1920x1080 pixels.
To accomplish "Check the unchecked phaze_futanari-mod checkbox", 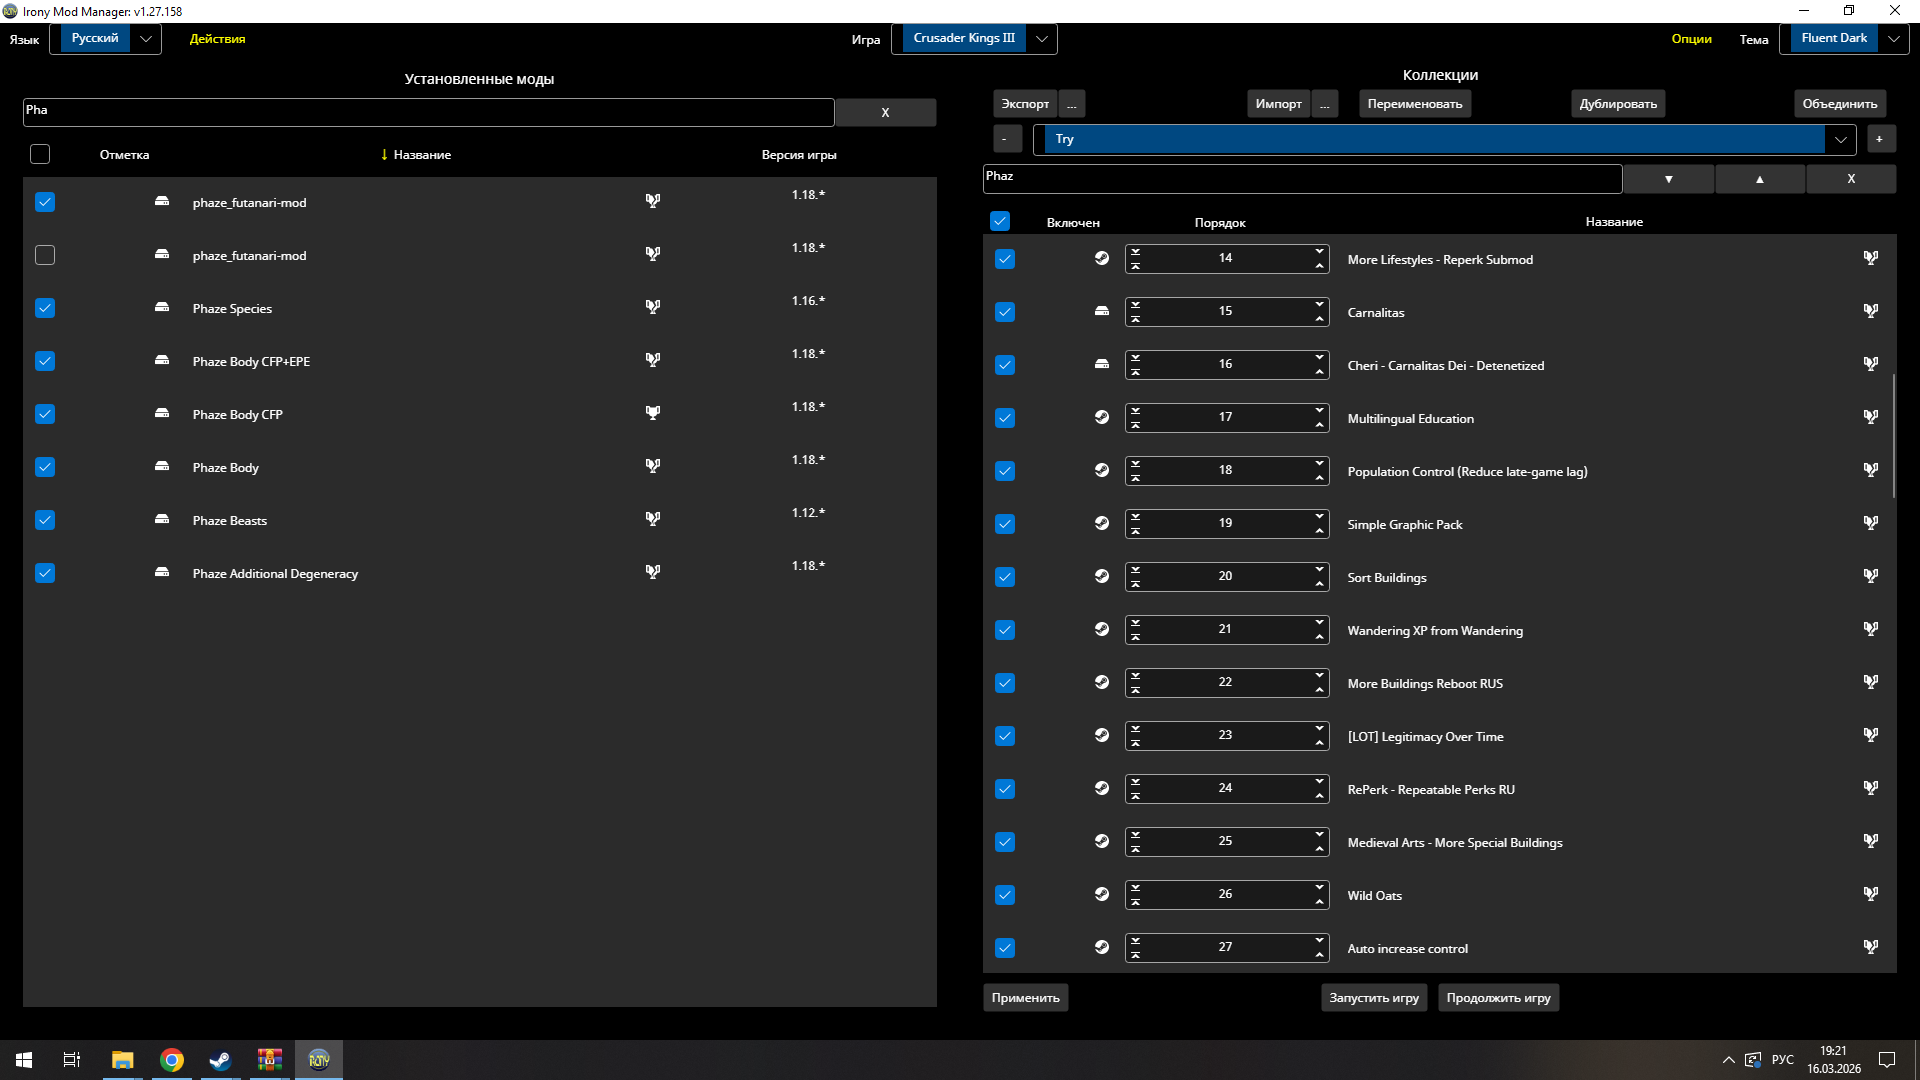I will tap(45, 255).
